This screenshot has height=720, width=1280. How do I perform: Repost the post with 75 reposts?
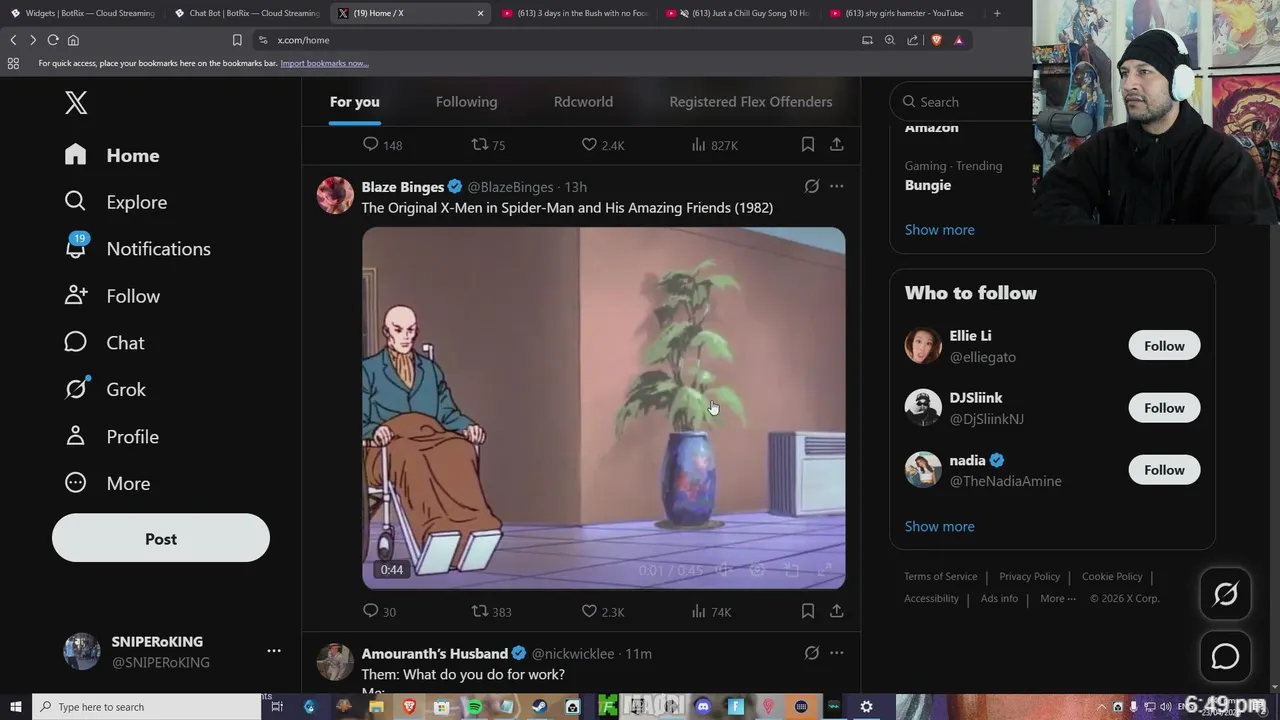pos(488,145)
